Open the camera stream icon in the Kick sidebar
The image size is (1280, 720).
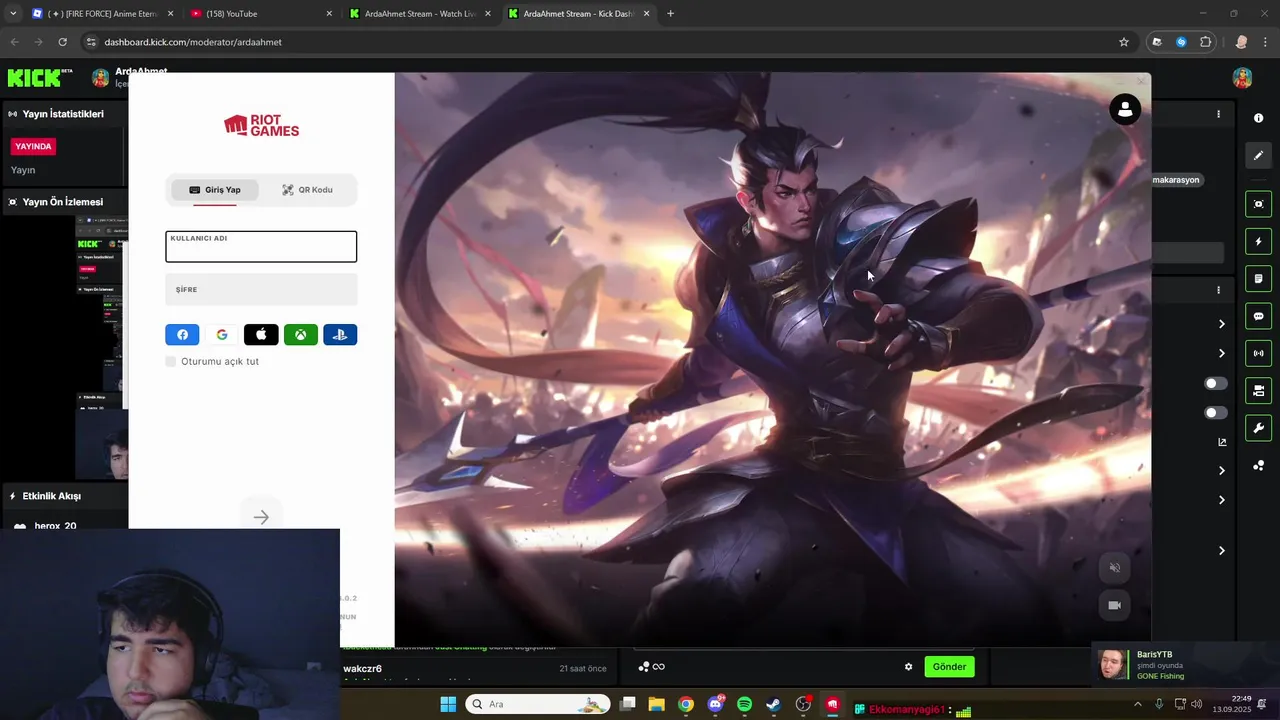pyautogui.click(x=1258, y=390)
